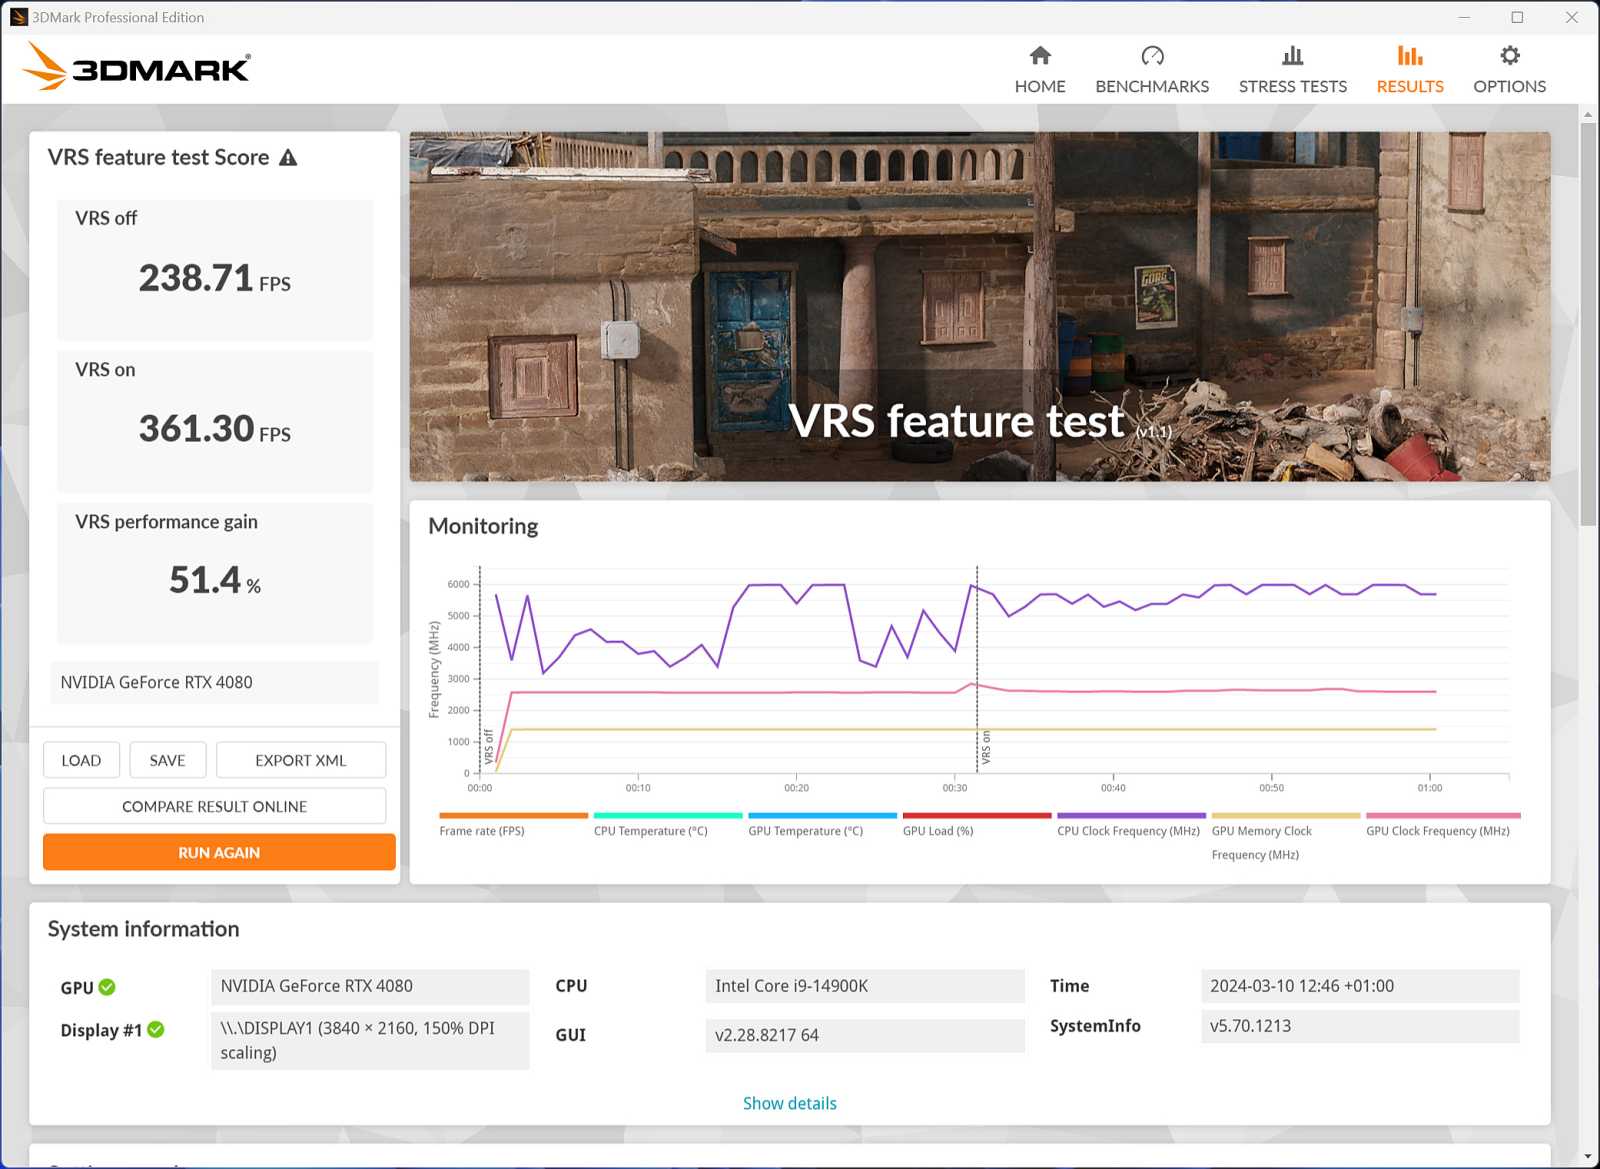
Task: Click the 3DMark app icon in title bar
Action: [18, 17]
